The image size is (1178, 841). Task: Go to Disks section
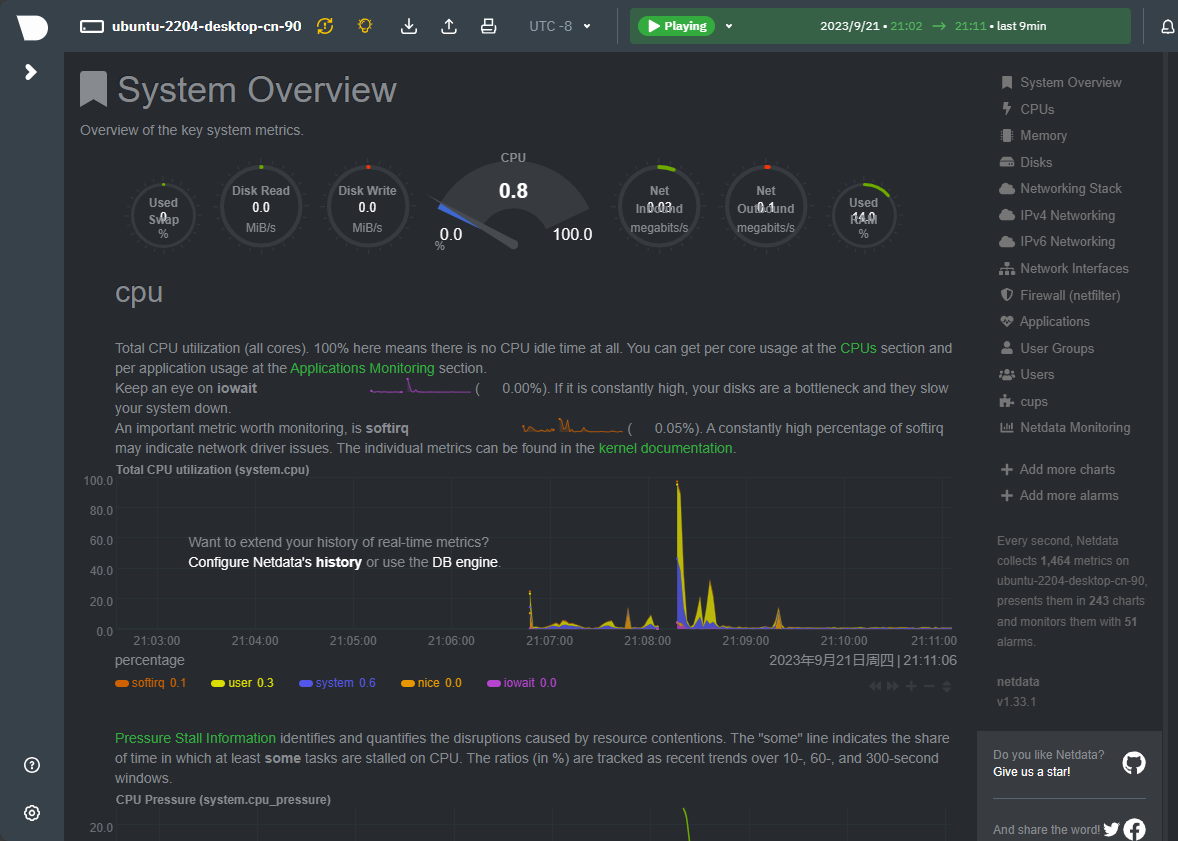pyautogui.click(x=1025, y=162)
